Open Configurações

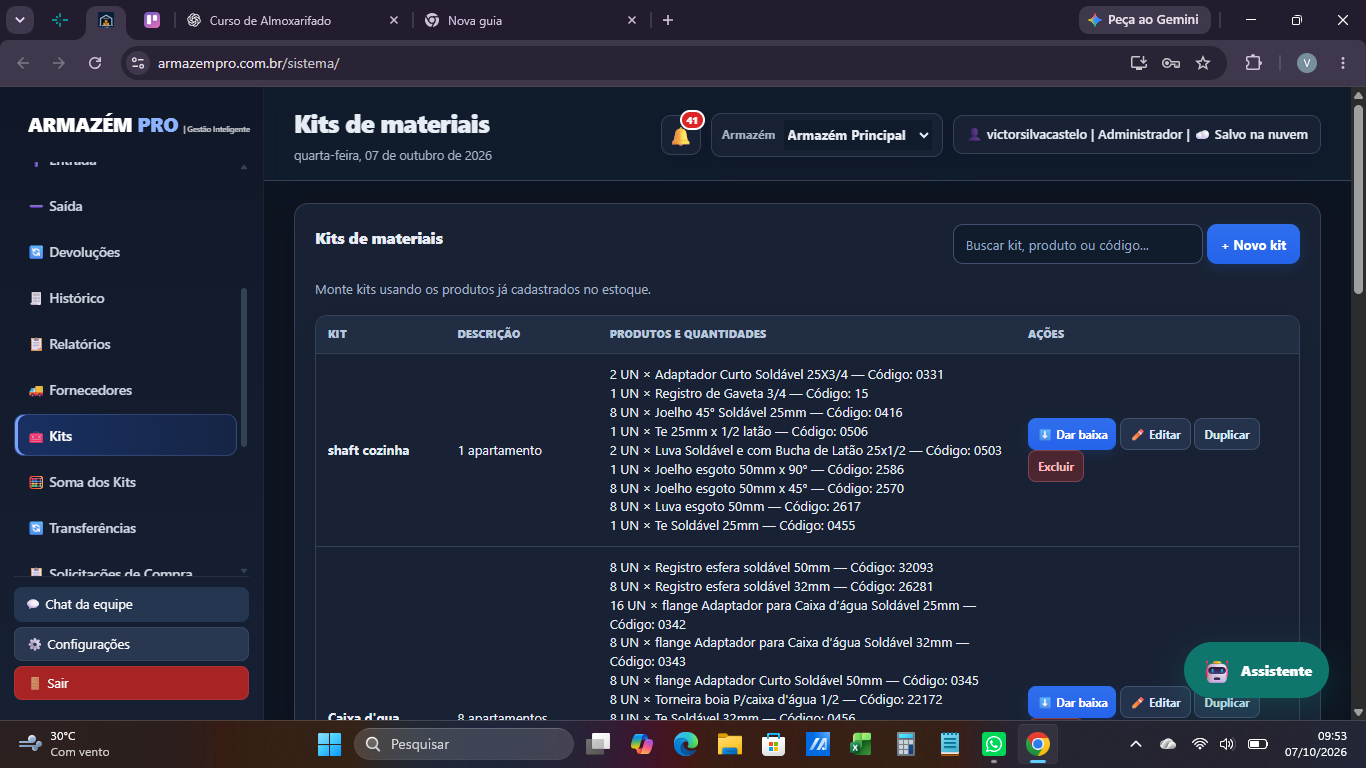131,644
